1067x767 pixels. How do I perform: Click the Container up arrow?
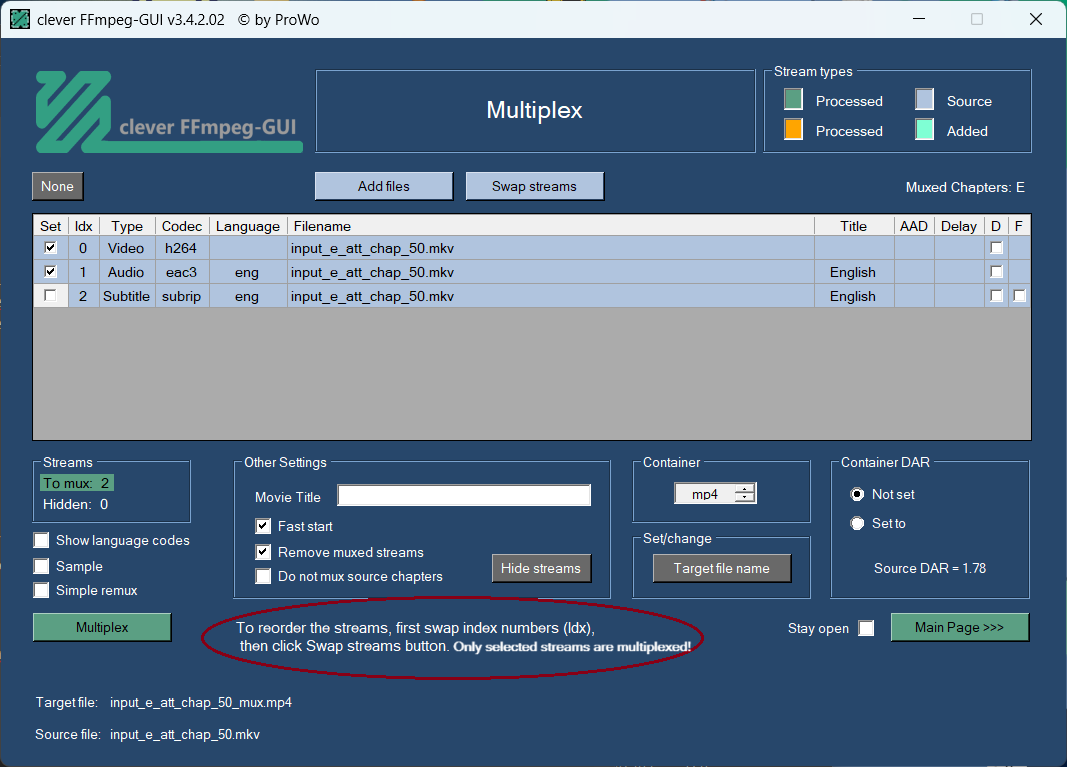[x=745, y=489]
